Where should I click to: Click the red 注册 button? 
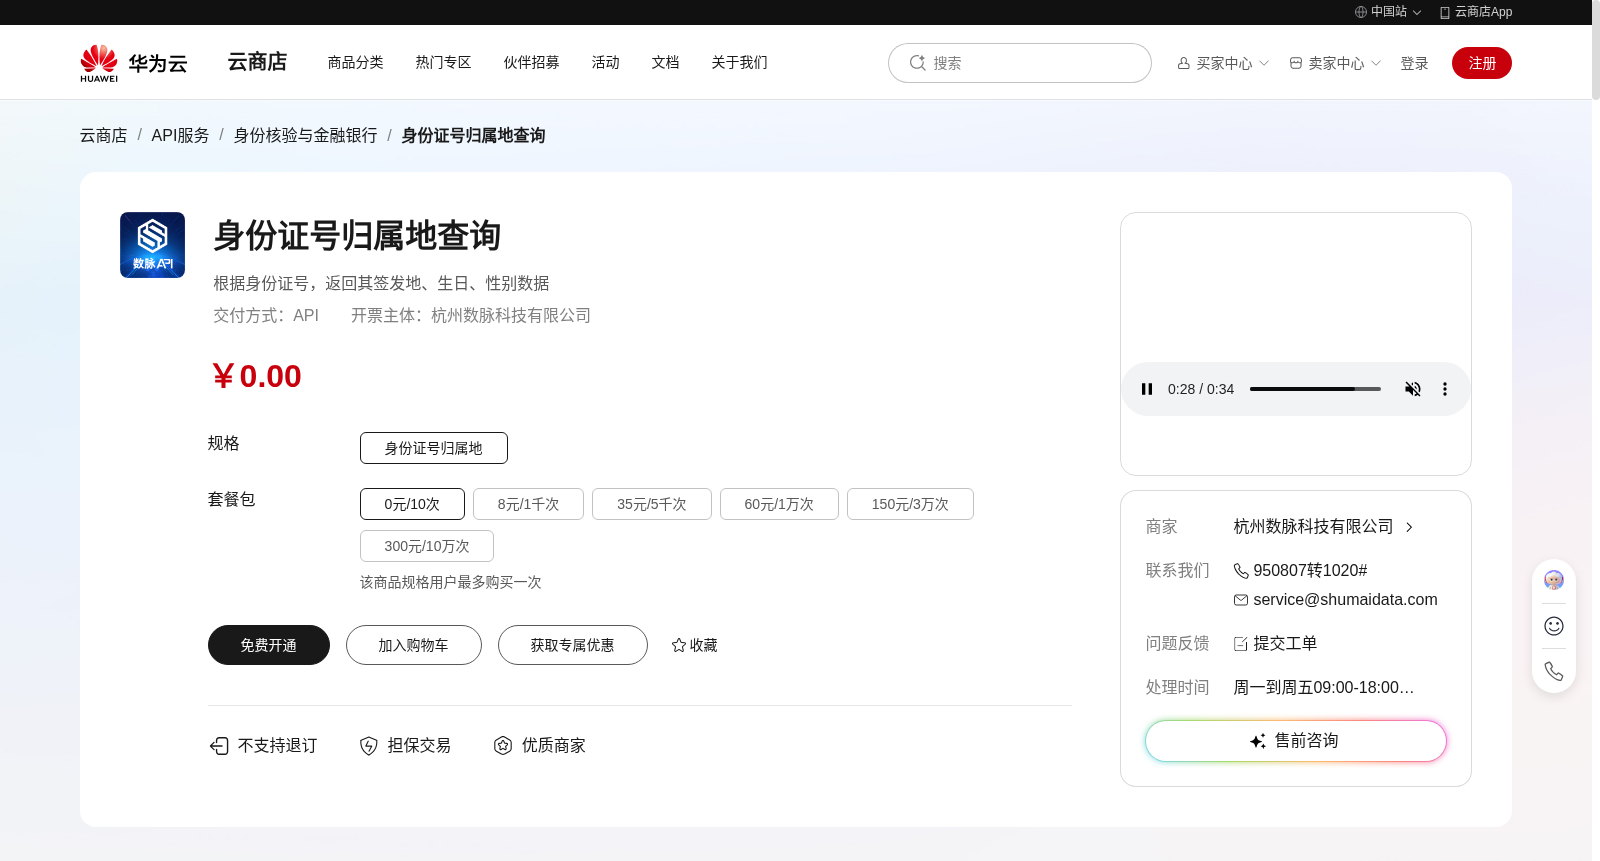point(1482,63)
